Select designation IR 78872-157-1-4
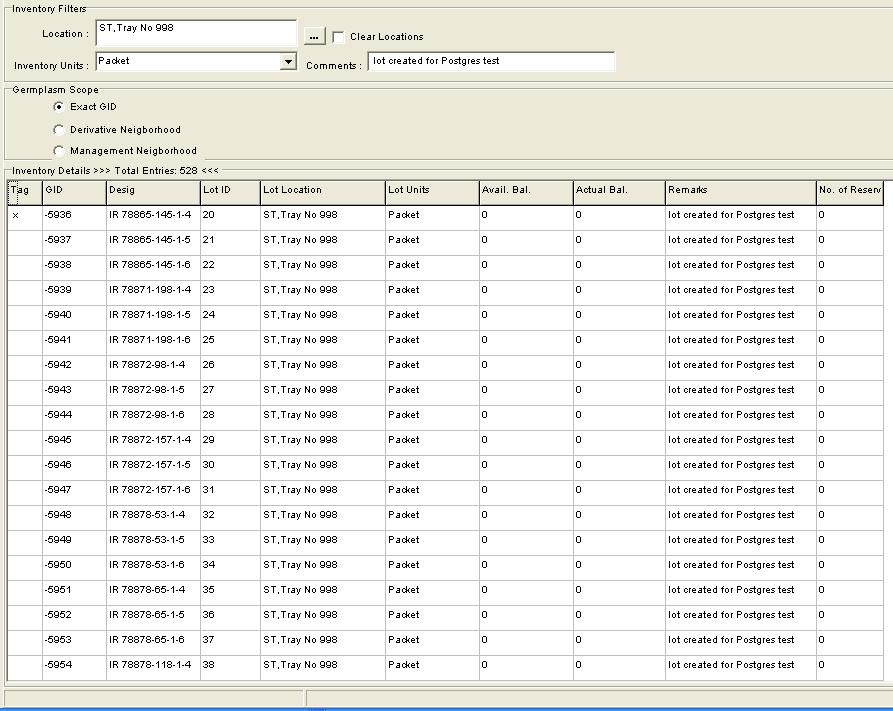893x711 pixels. 154,443
